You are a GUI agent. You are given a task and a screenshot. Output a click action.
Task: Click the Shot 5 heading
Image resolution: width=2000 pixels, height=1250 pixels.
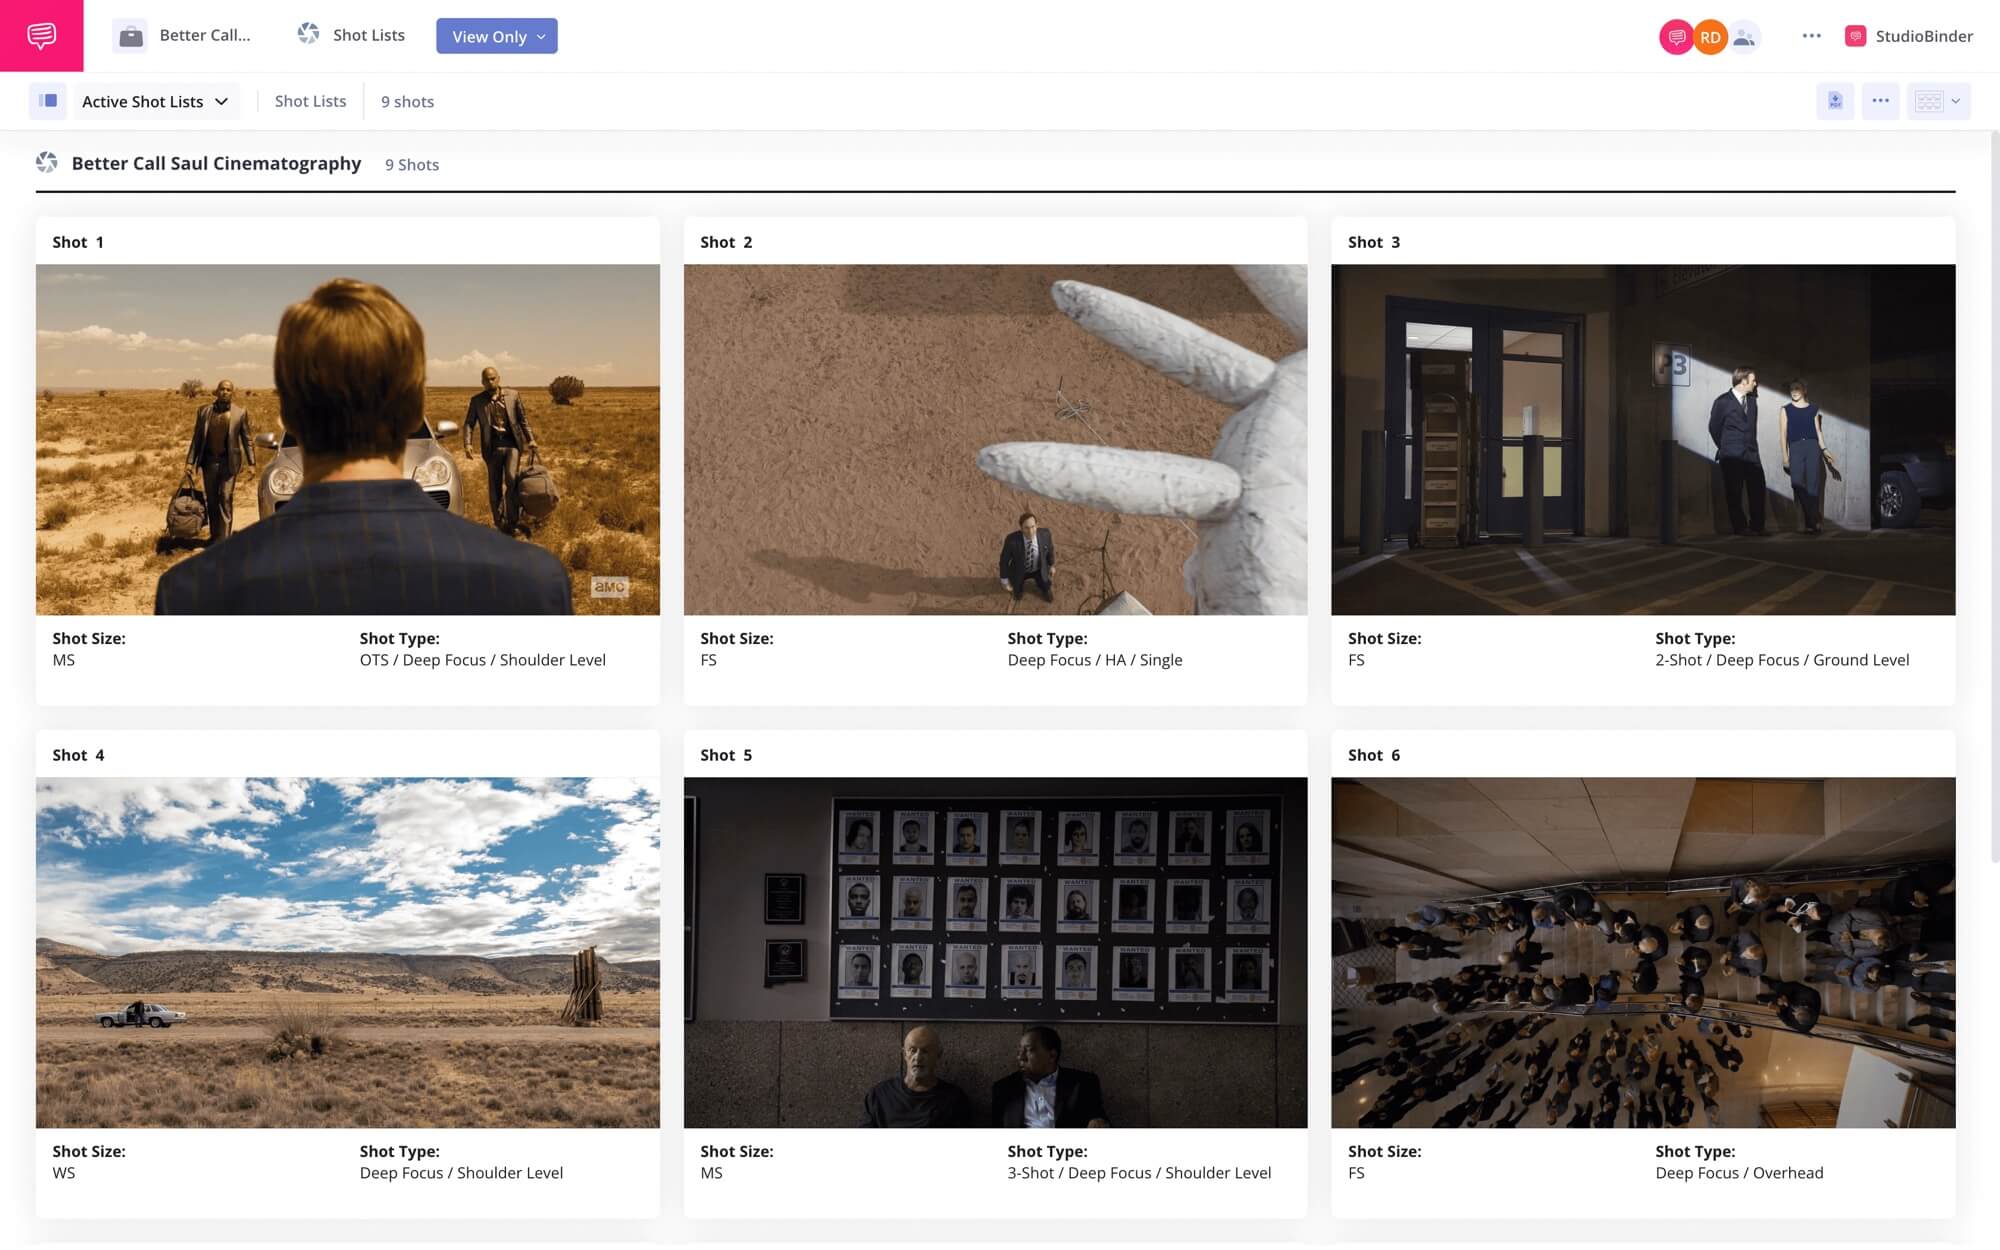click(726, 755)
